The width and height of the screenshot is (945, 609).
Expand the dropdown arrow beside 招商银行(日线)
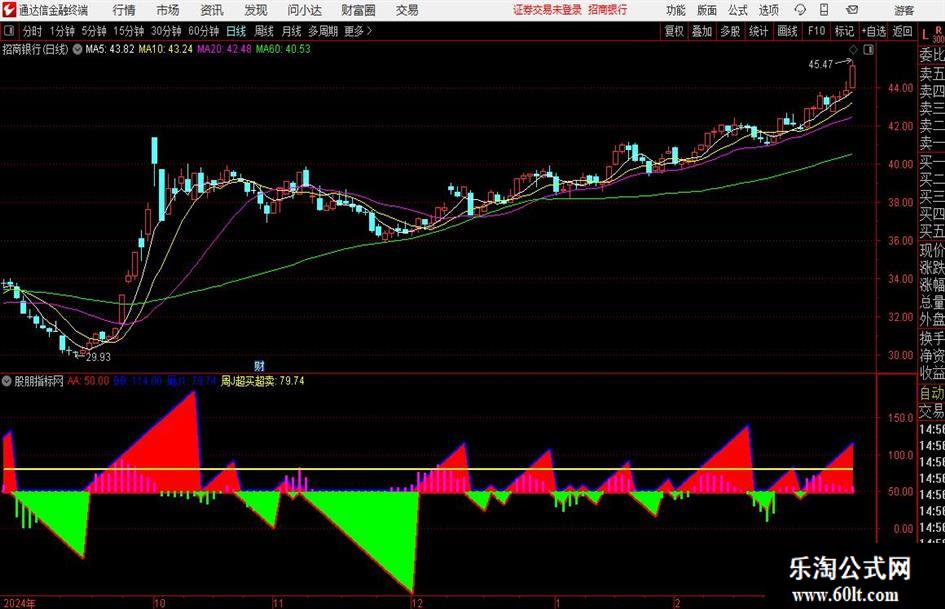[x=77, y=49]
